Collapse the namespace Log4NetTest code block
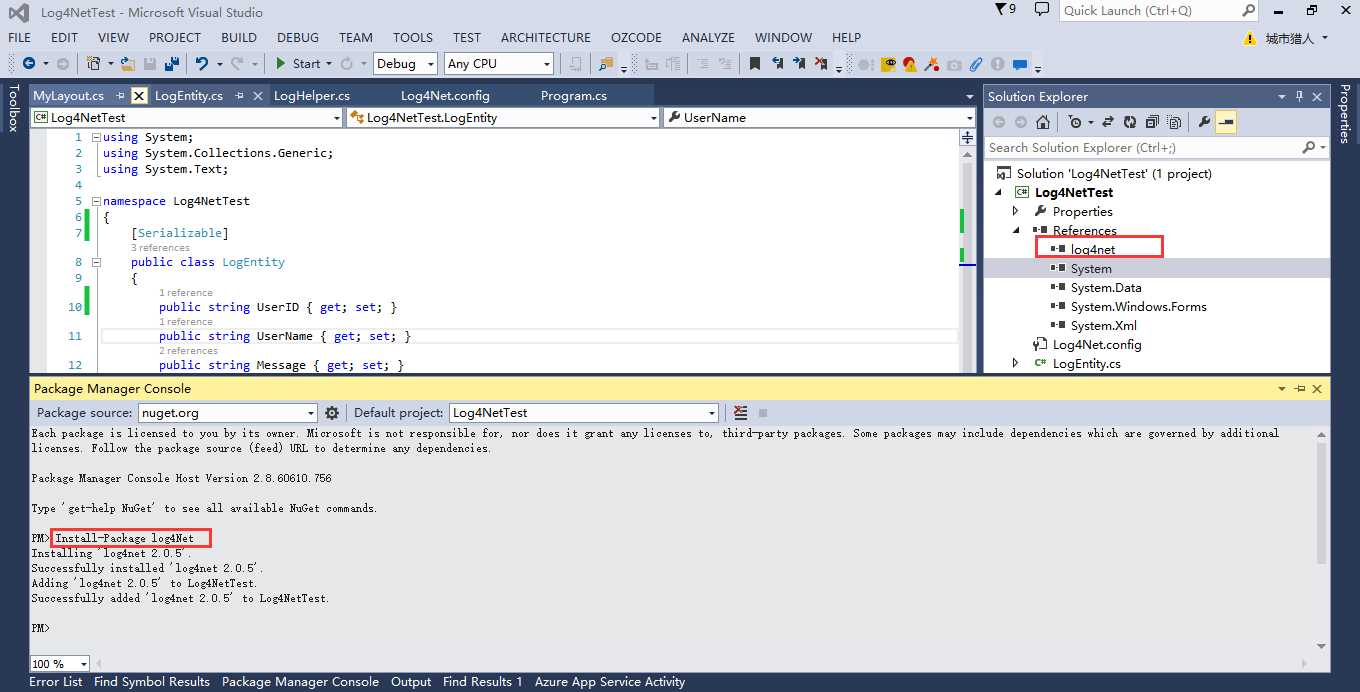1360x692 pixels. point(96,201)
